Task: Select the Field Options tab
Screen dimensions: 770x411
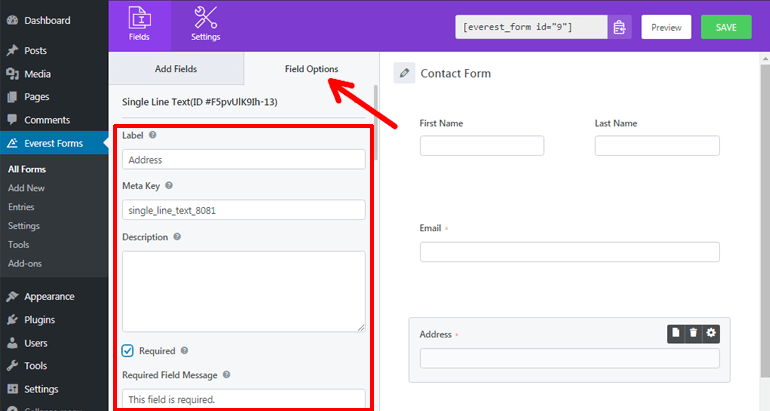Action: click(x=311, y=69)
